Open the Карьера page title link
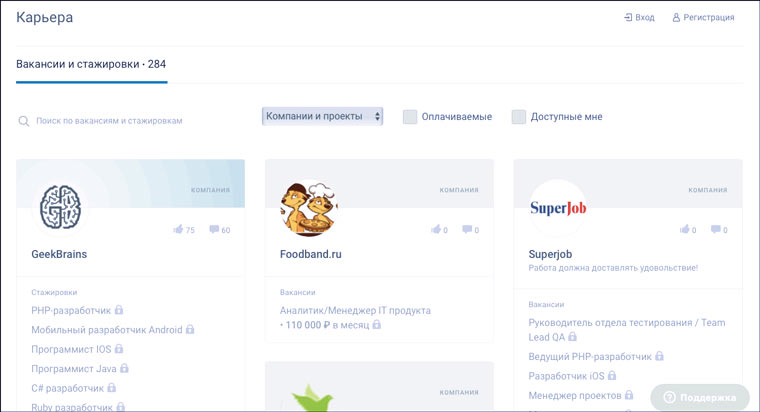 [45, 17]
